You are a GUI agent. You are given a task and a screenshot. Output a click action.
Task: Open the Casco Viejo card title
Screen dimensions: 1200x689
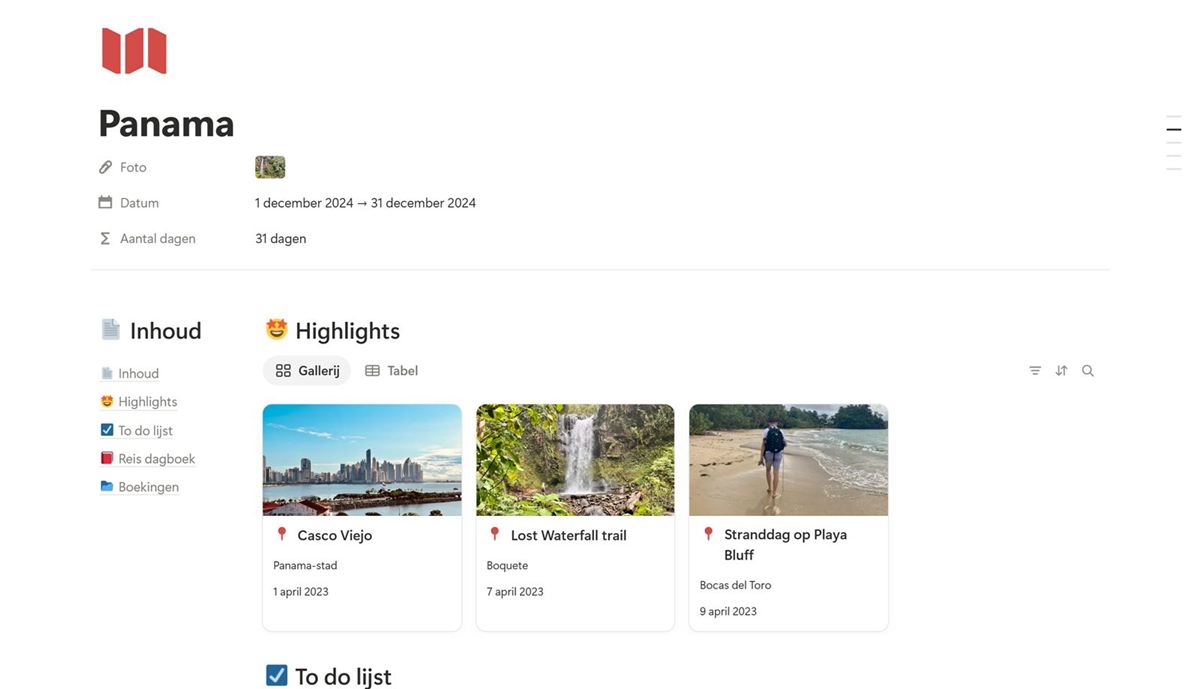click(334, 536)
